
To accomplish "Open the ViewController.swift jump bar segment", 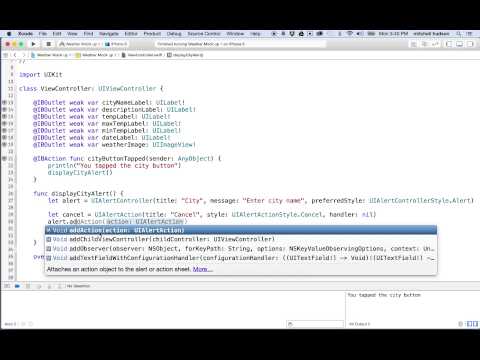I will pos(142,55).
